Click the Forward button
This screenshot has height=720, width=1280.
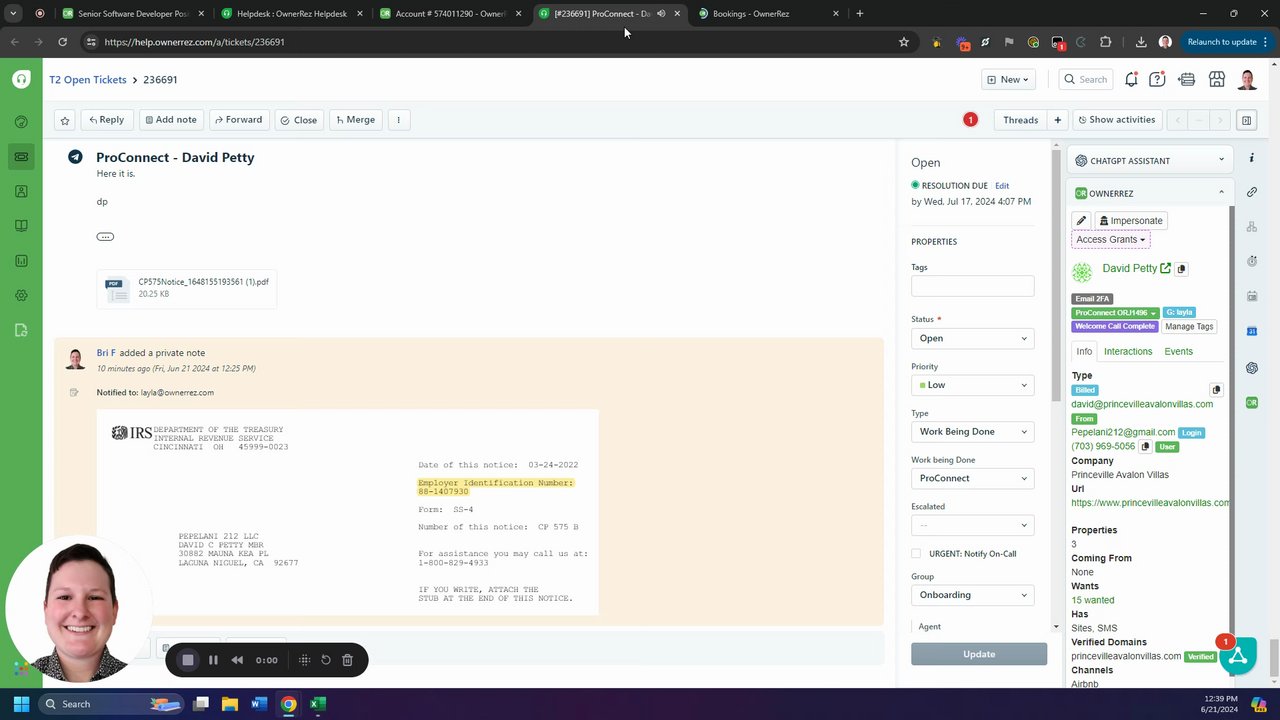click(238, 120)
